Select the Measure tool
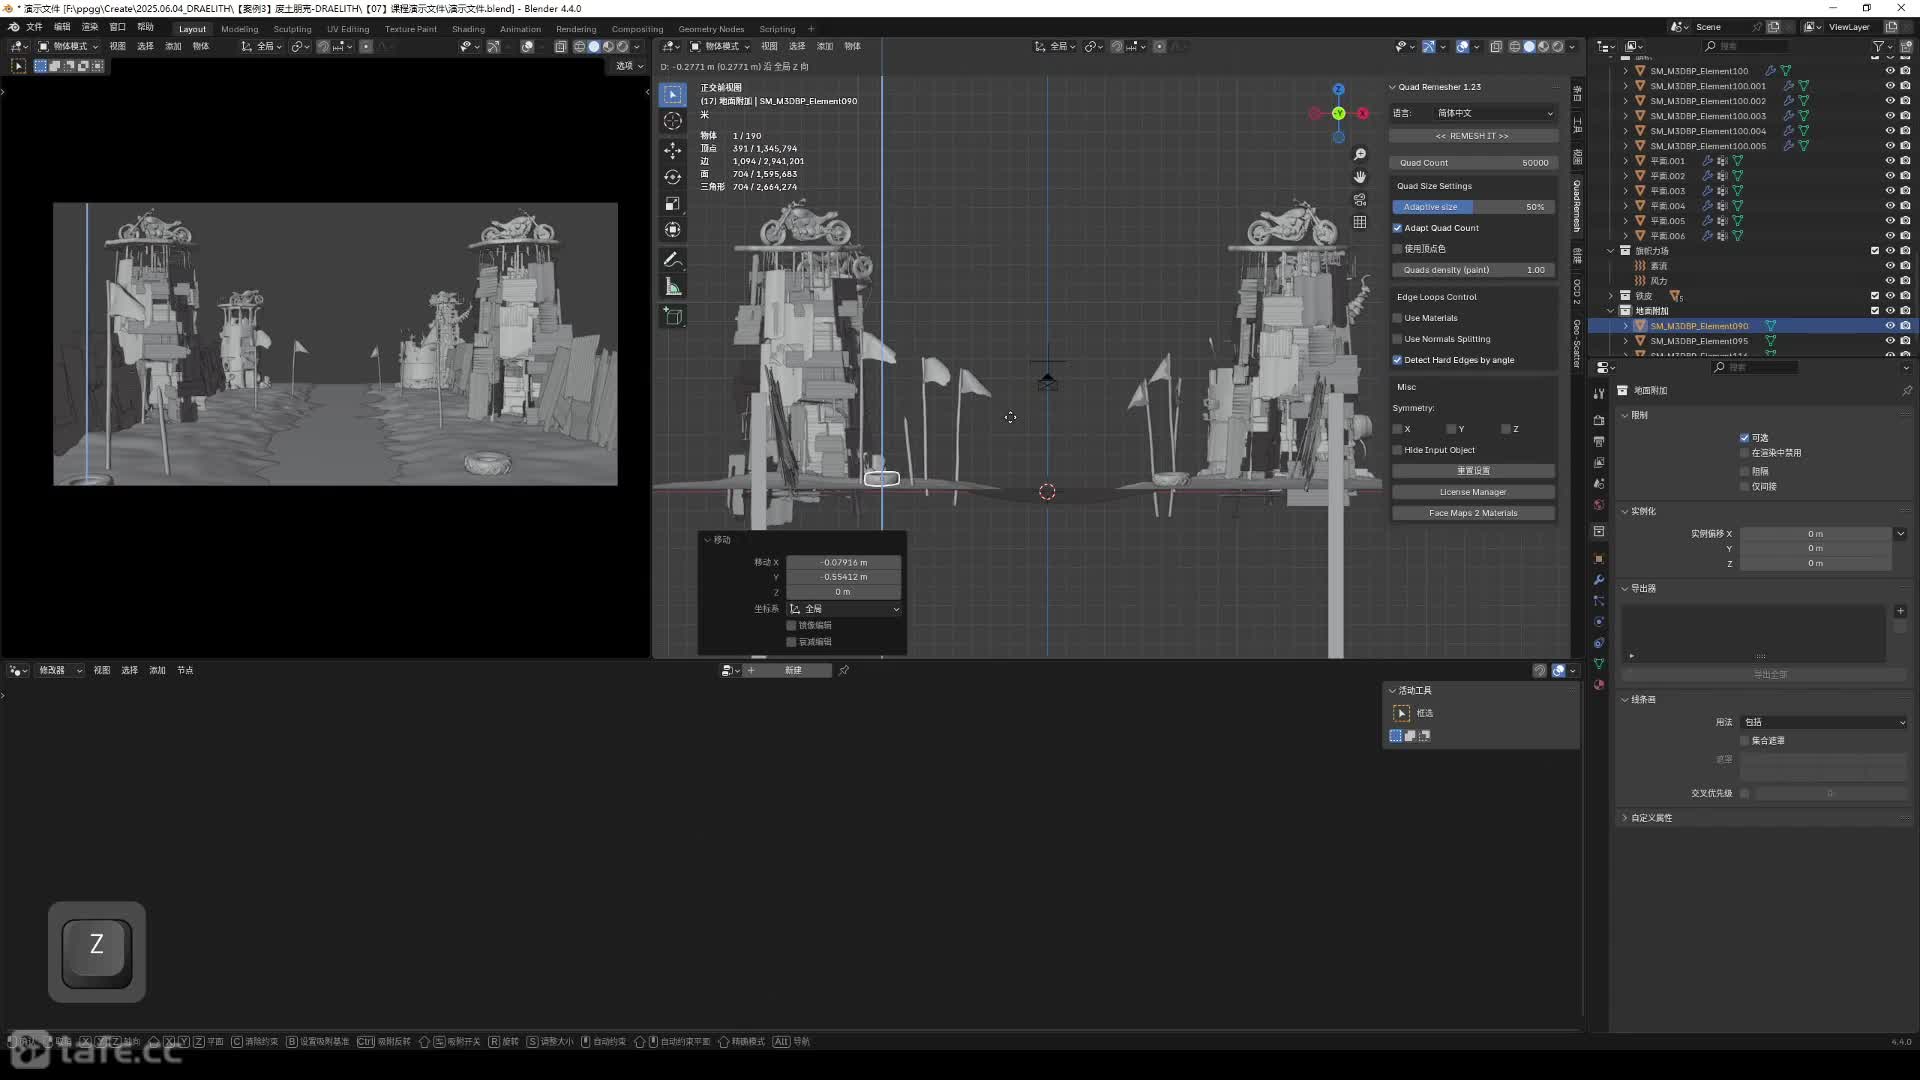 (673, 288)
